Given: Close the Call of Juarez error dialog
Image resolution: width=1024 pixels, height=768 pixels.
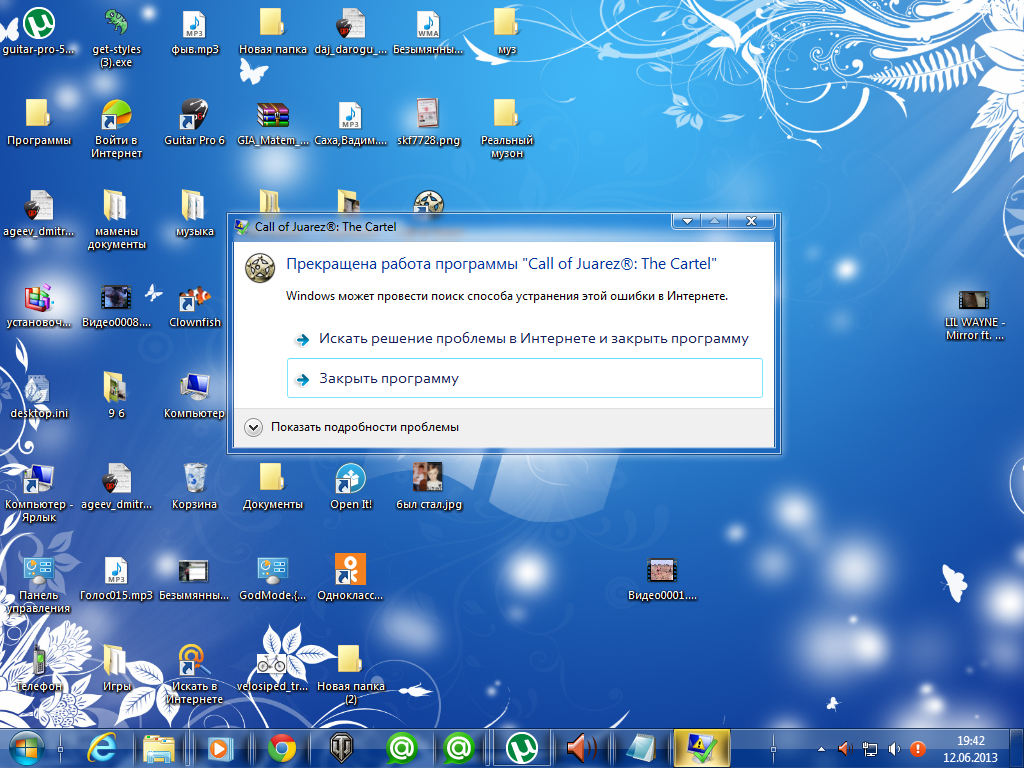Looking at the screenshot, I should [x=752, y=221].
